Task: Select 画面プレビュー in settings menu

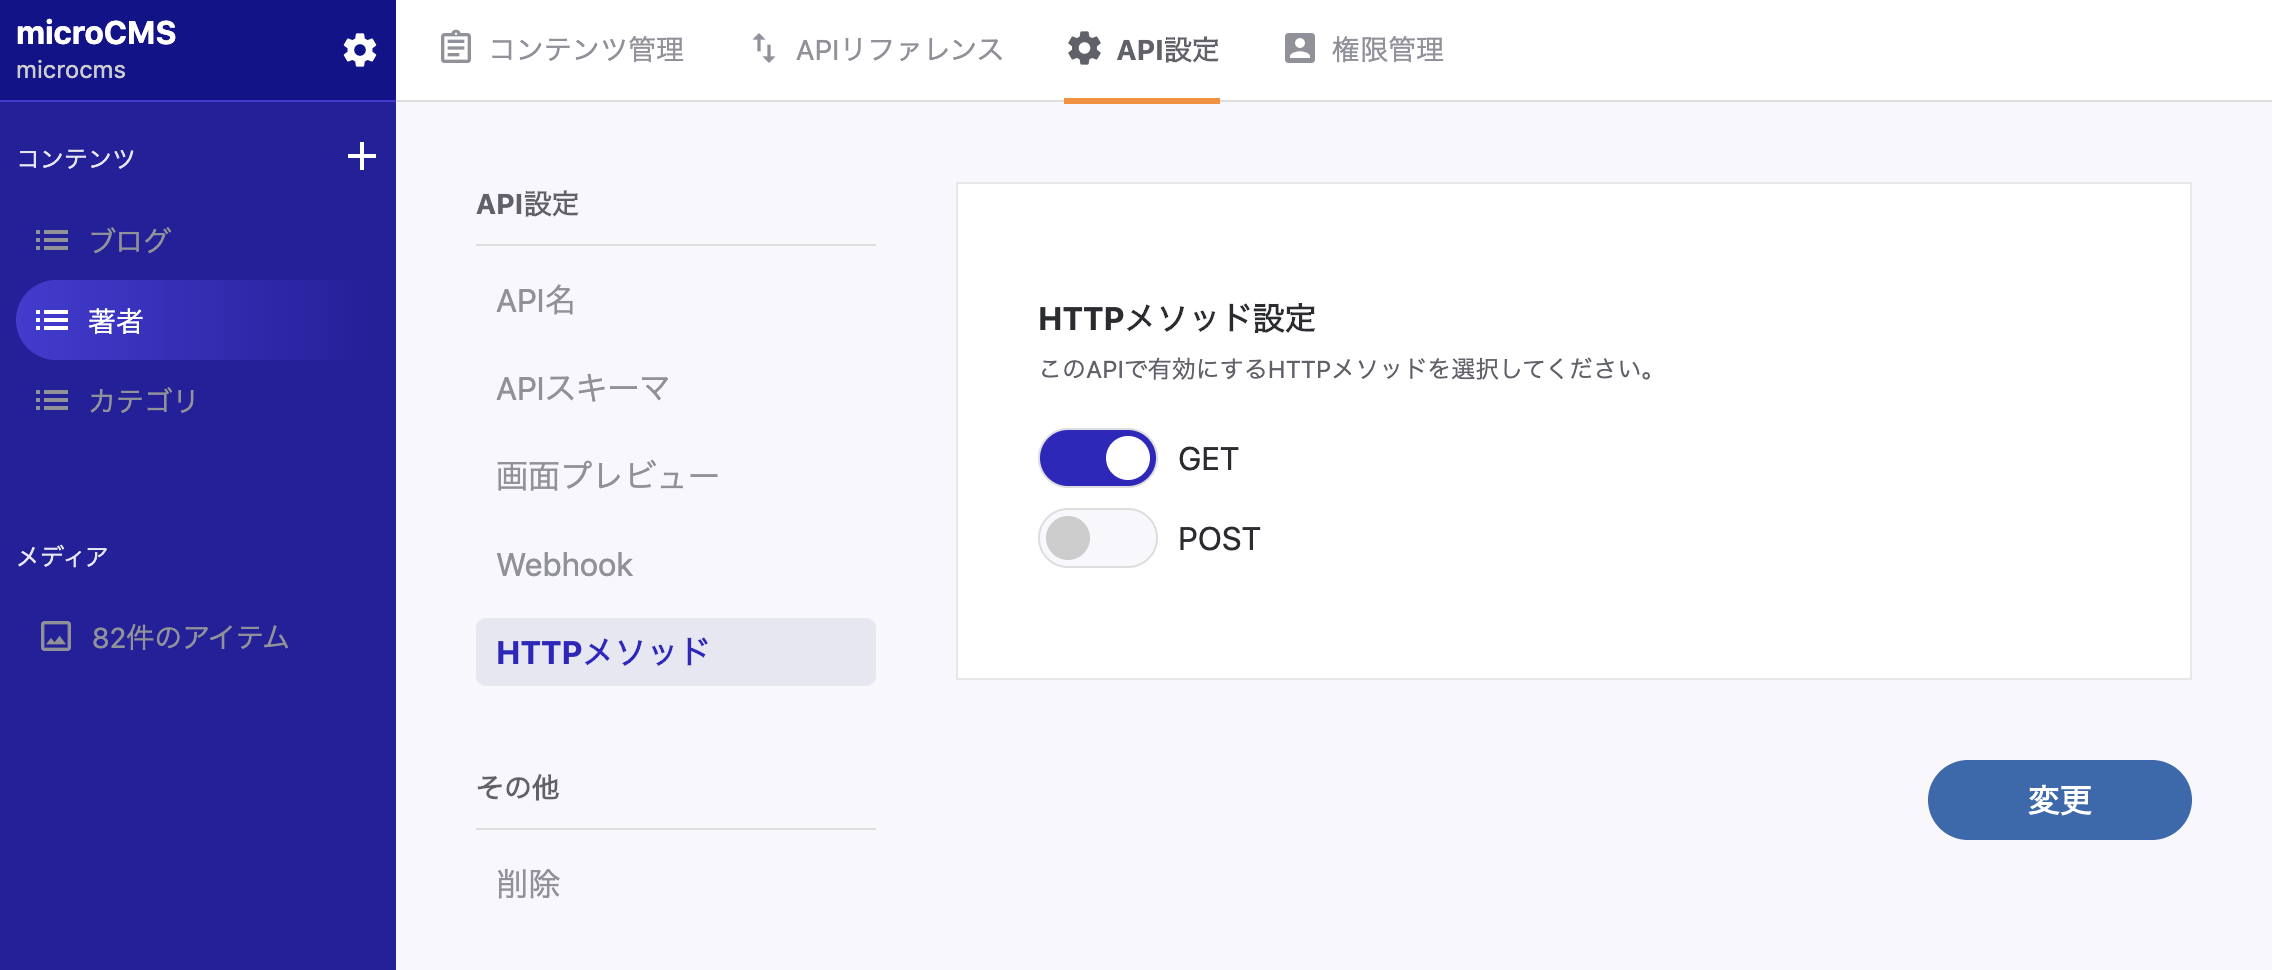Action: (608, 476)
